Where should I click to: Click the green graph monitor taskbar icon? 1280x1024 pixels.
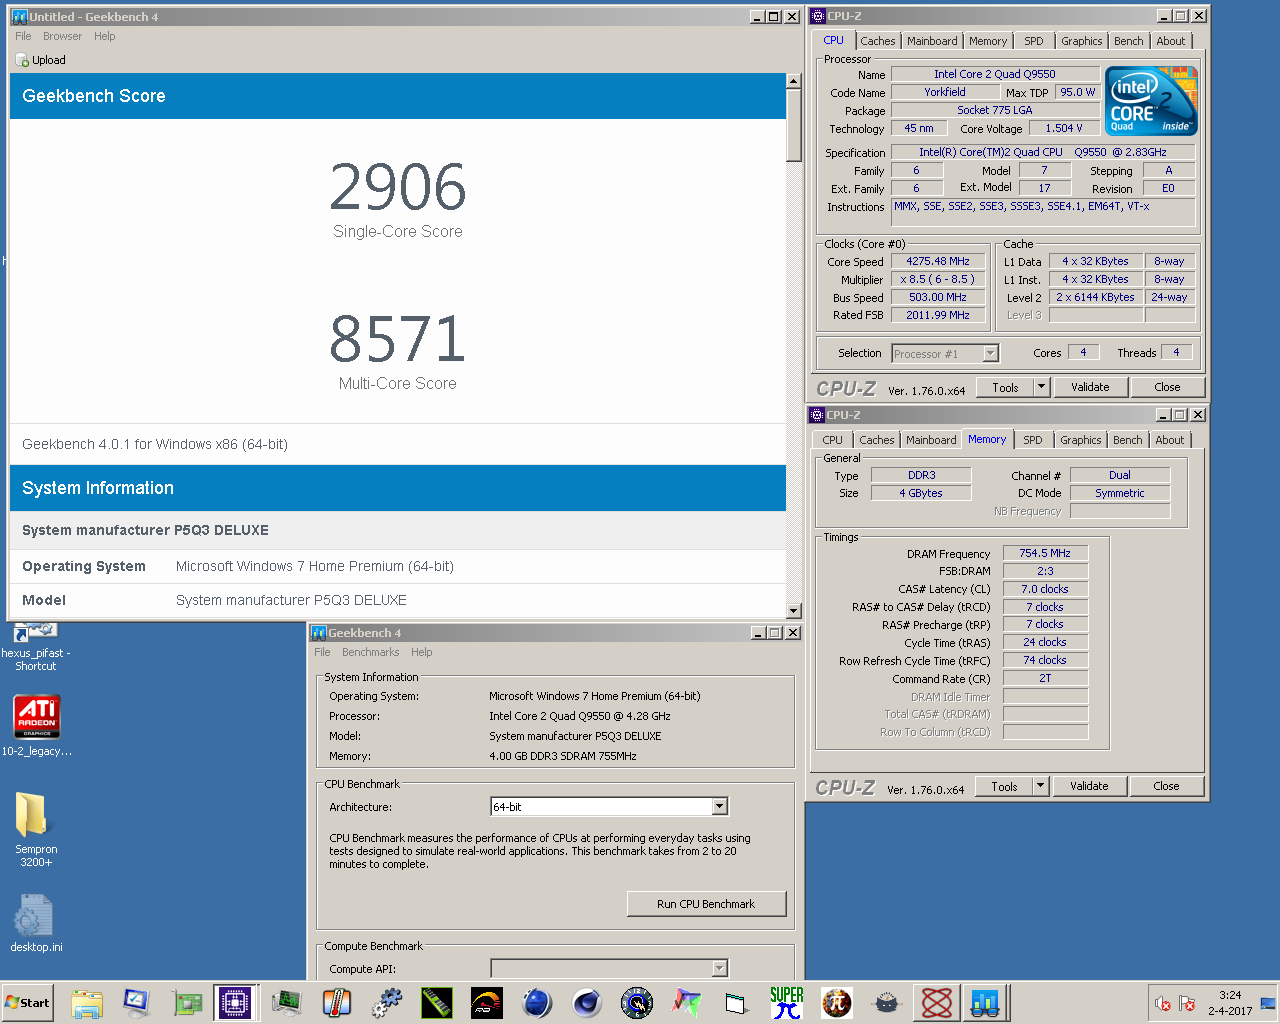[287, 1003]
